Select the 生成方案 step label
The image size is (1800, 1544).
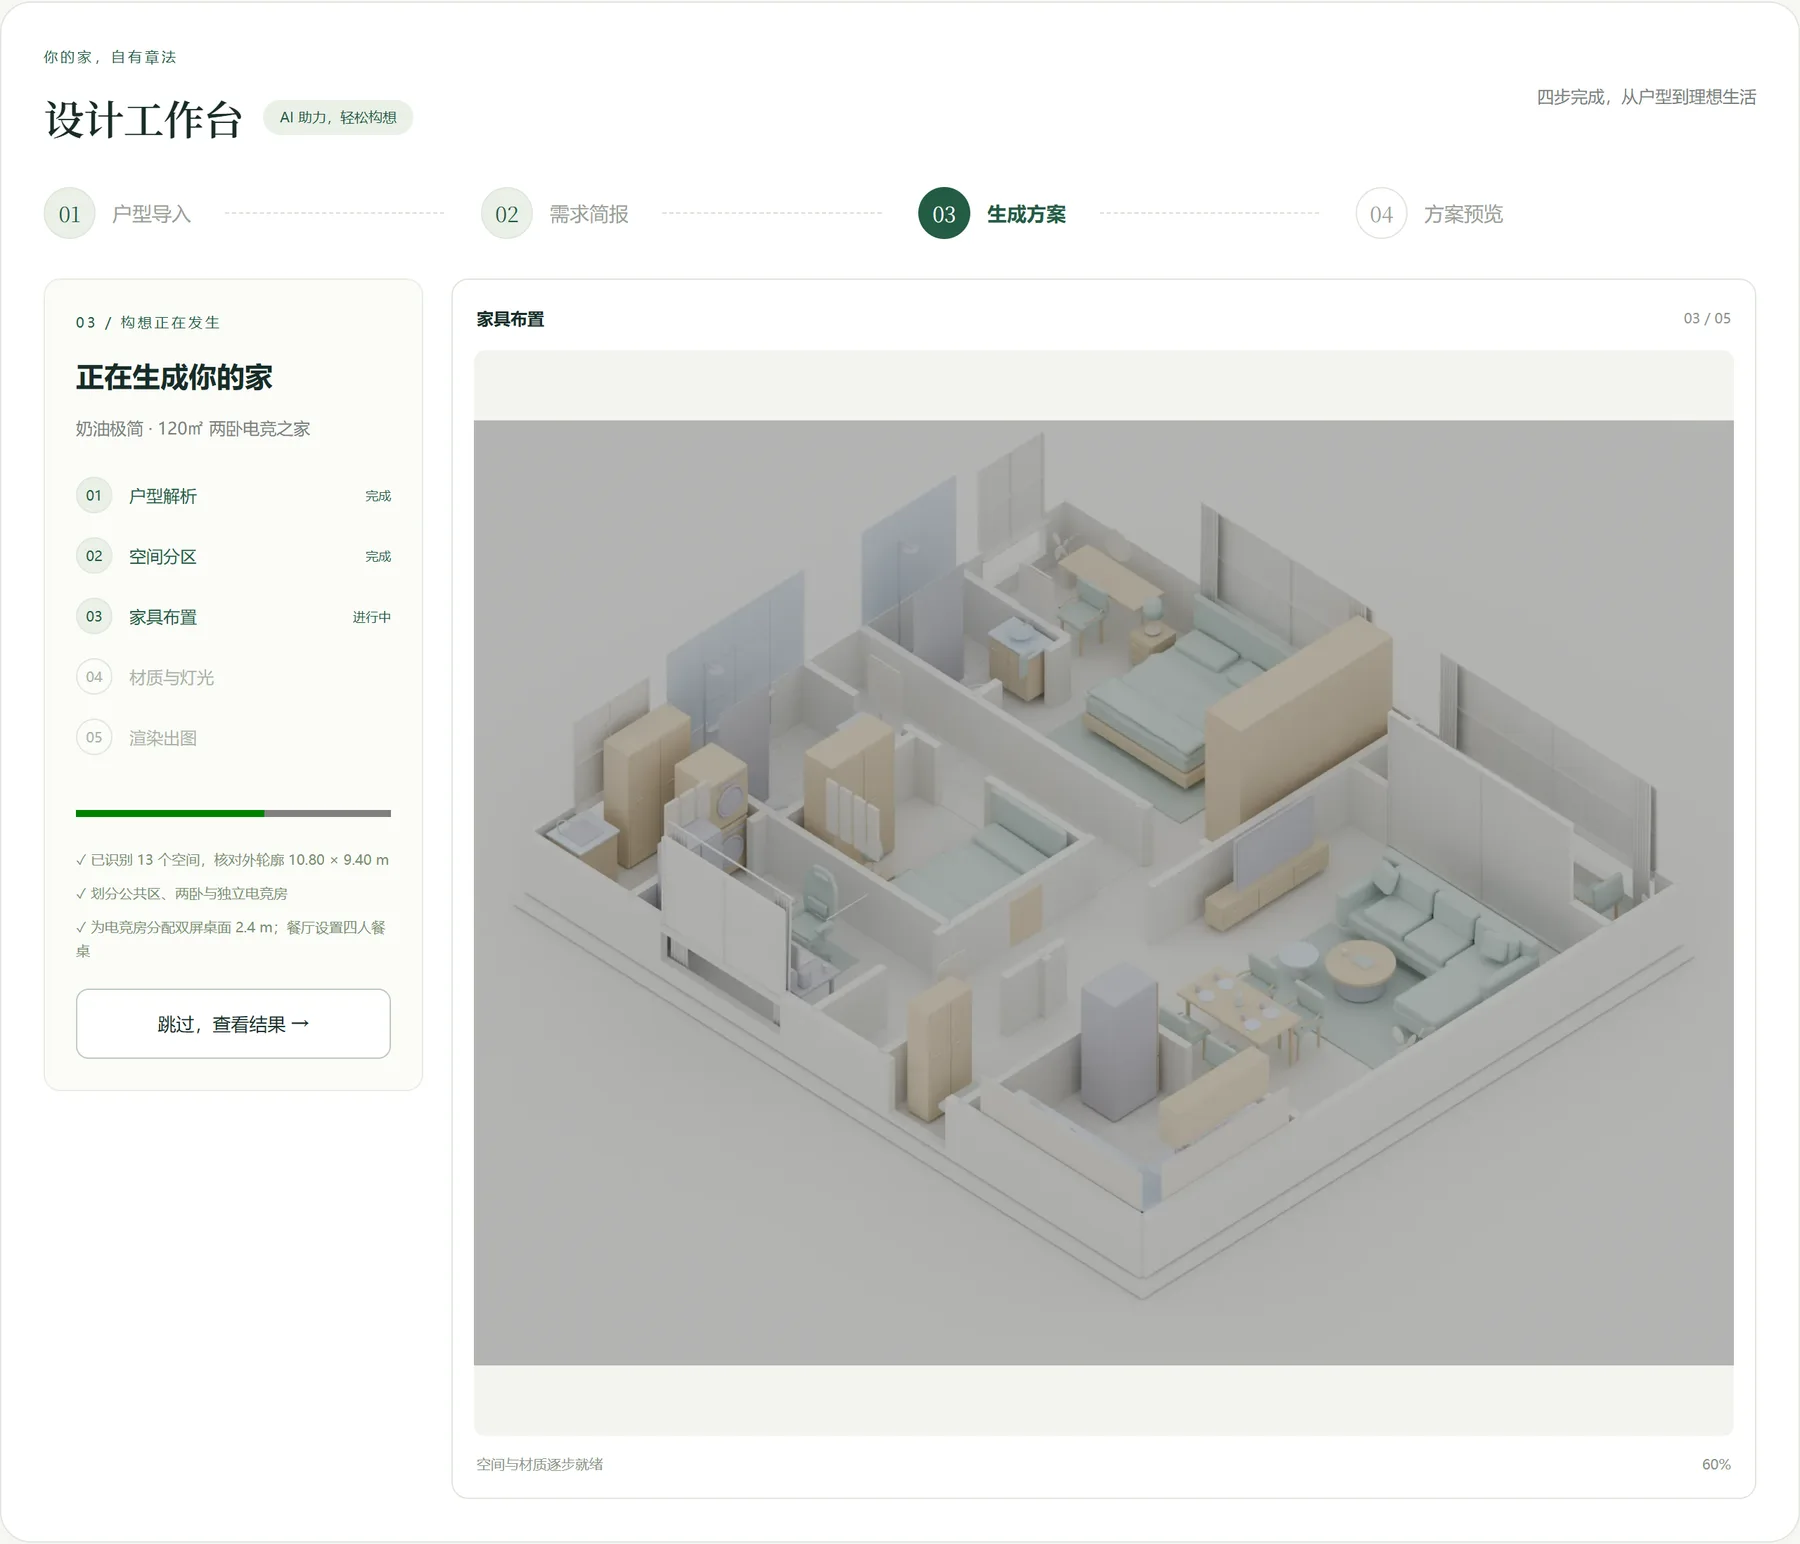pyautogui.click(x=1026, y=214)
